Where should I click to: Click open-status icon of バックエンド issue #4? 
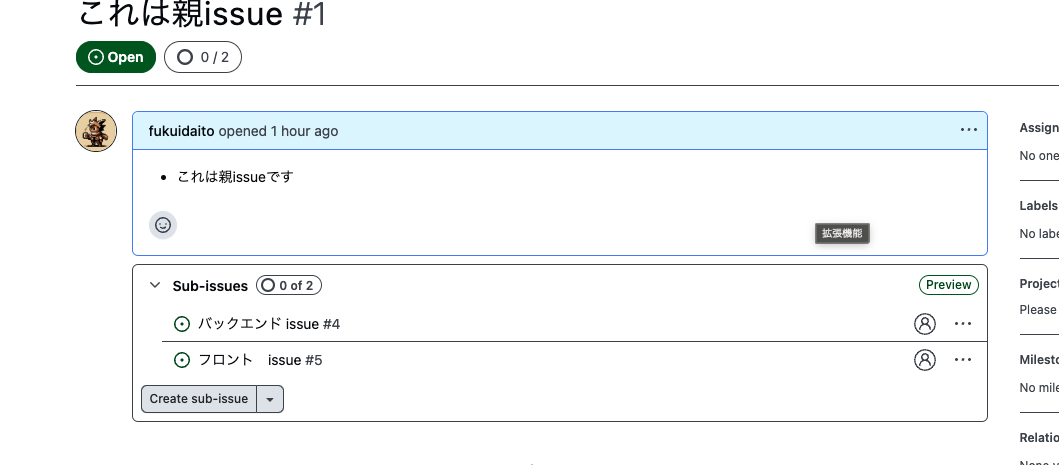[x=182, y=324]
